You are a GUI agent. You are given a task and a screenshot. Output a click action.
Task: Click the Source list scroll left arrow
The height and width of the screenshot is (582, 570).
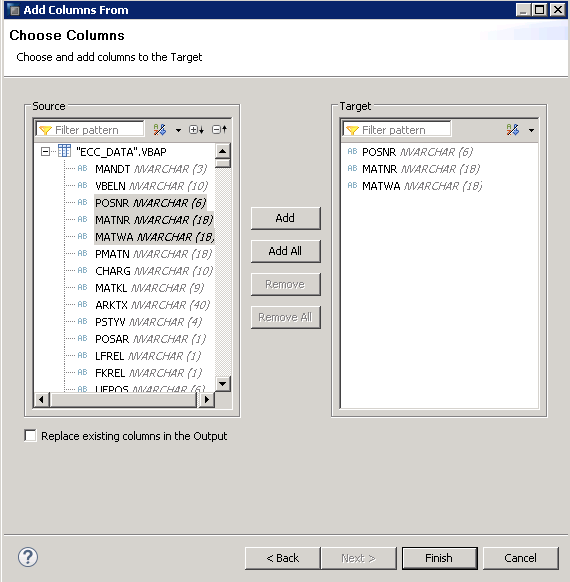(41, 399)
